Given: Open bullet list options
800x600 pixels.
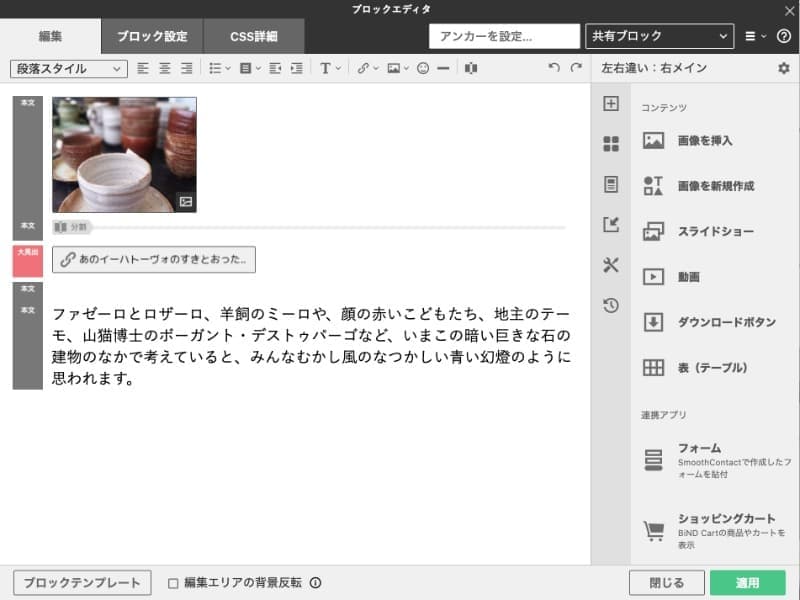Looking at the screenshot, I should point(220,68).
